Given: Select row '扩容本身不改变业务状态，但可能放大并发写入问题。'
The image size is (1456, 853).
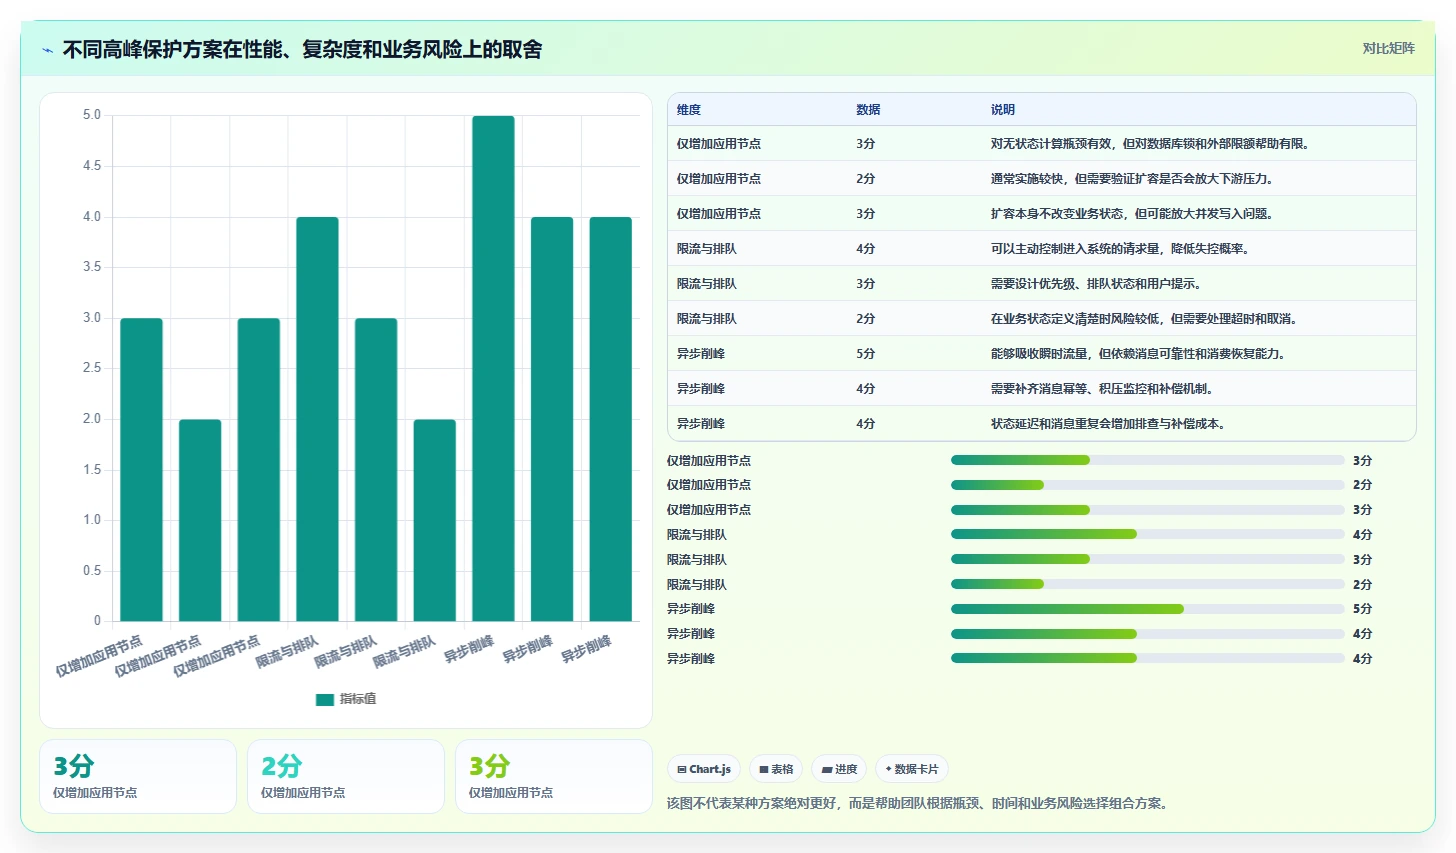Looking at the screenshot, I should [1042, 214].
